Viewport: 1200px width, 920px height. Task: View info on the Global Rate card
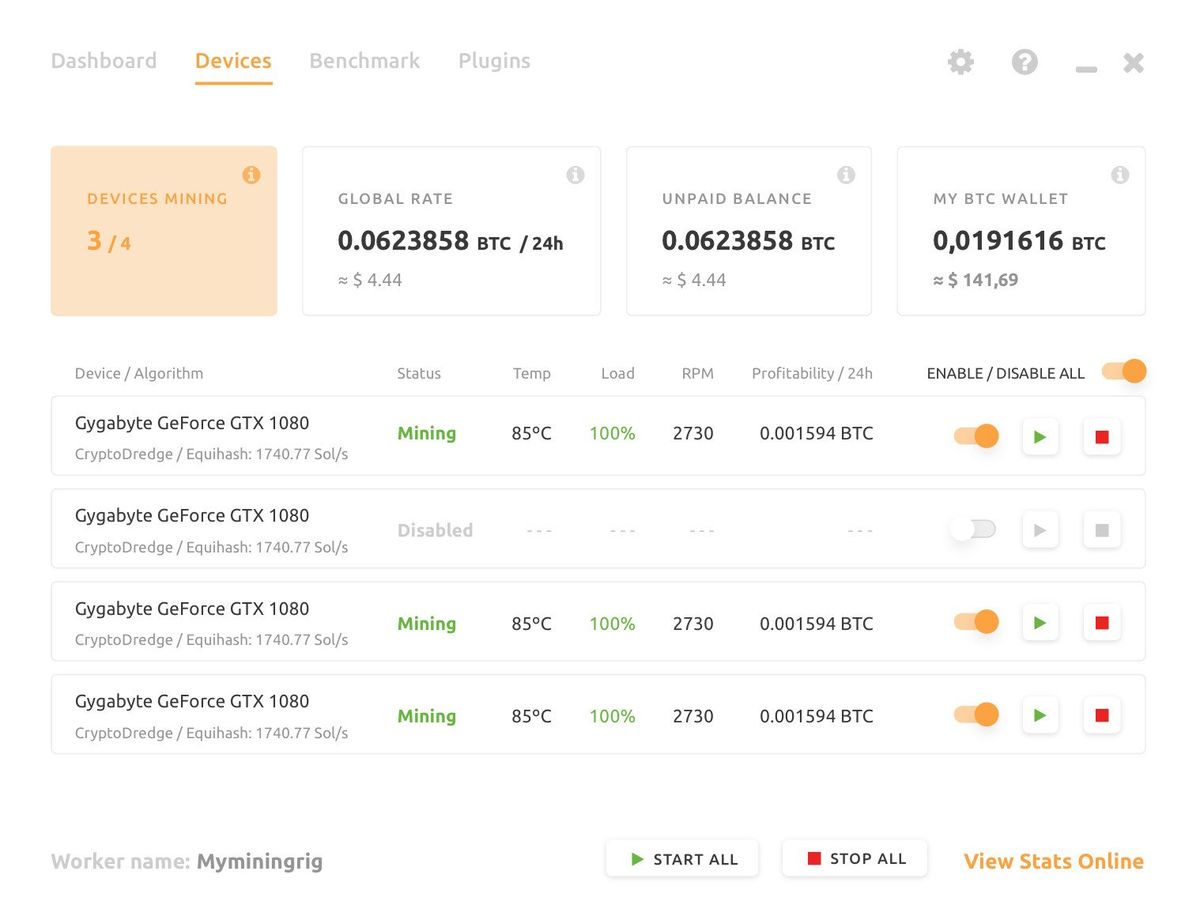pyautogui.click(x=575, y=174)
